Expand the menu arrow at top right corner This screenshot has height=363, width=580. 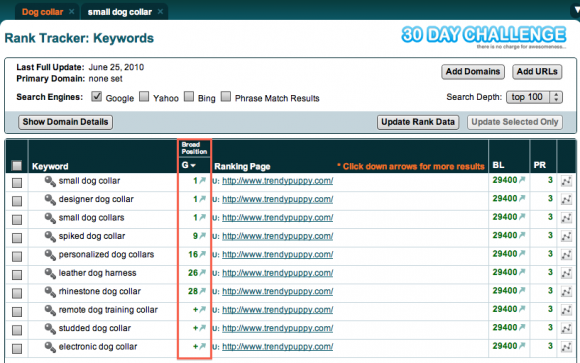(x=576, y=10)
